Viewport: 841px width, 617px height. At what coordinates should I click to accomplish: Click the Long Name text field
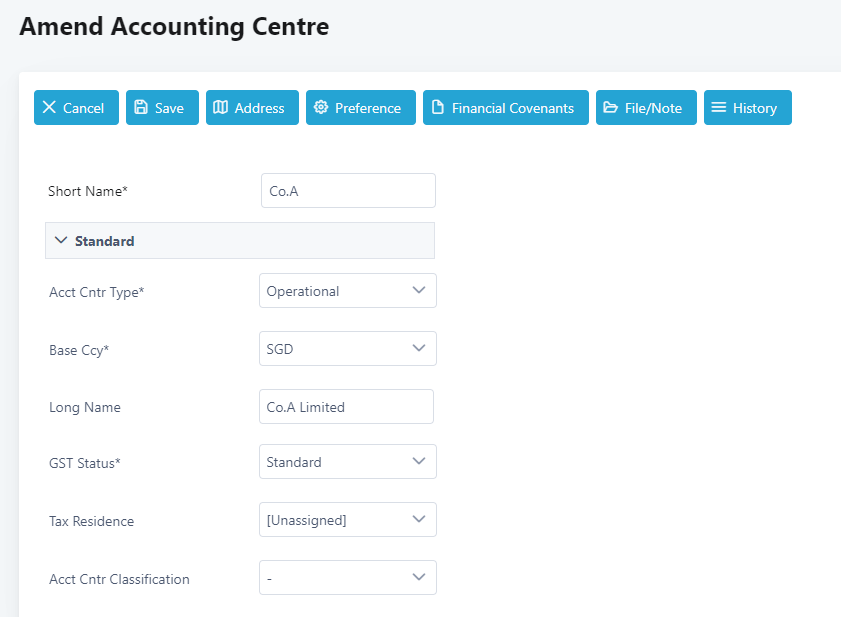tap(346, 407)
